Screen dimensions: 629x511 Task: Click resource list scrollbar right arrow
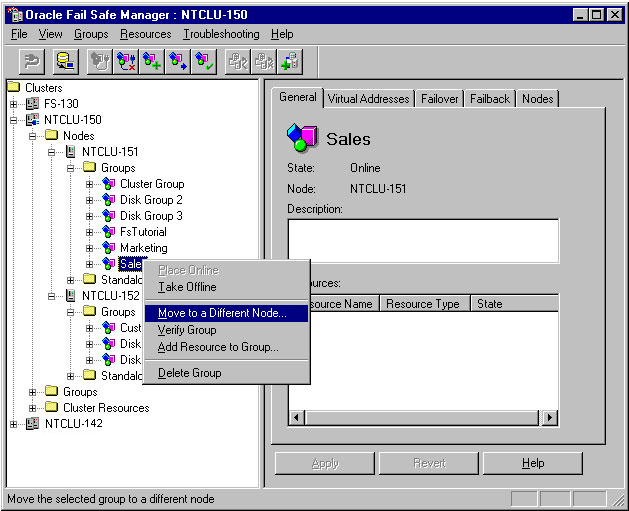click(550, 418)
